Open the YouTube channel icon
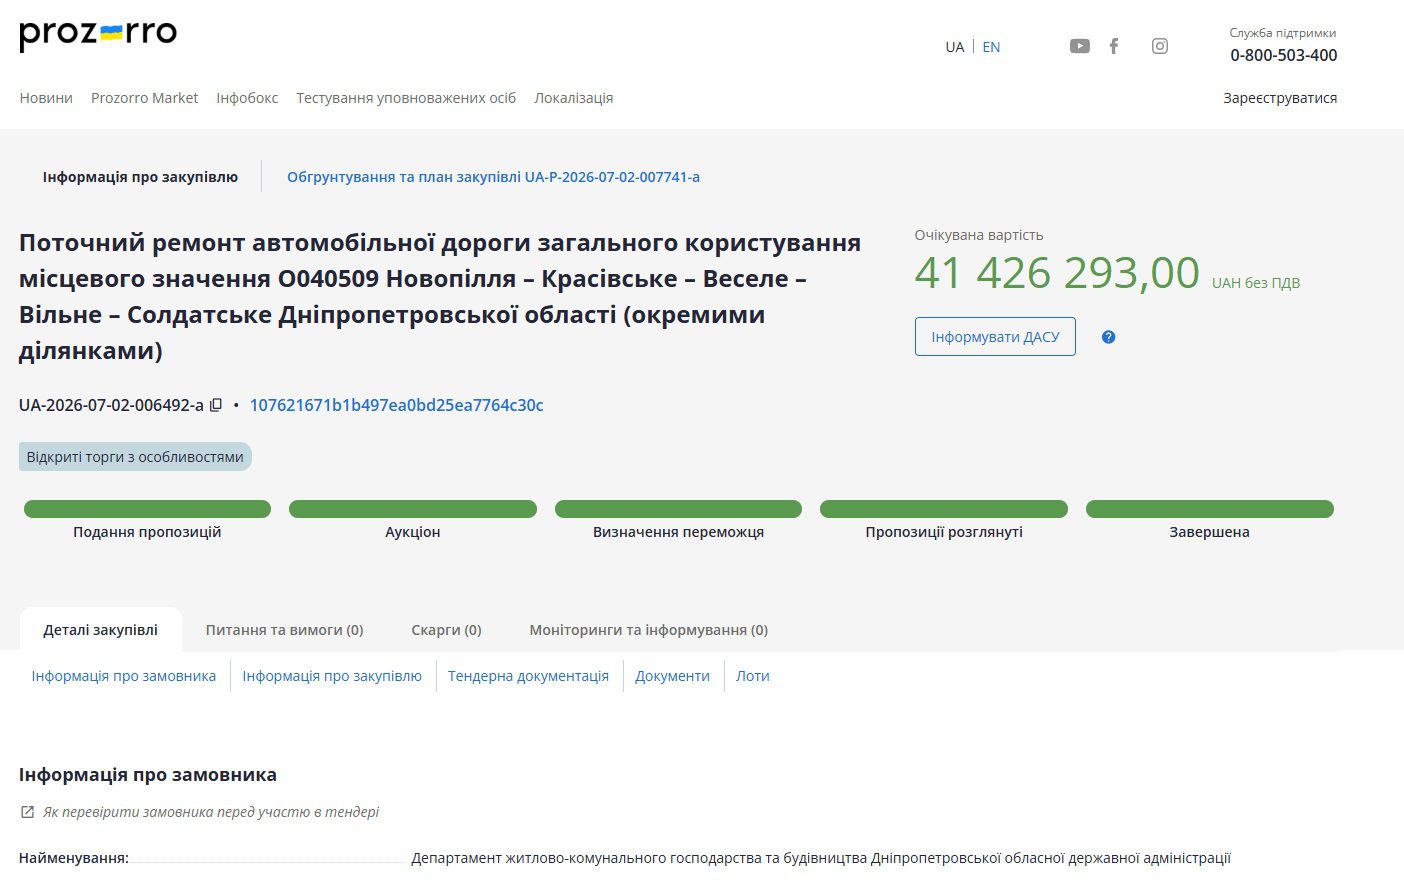The width and height of the screenshot is (1404, 882). tap(1079, 46)
